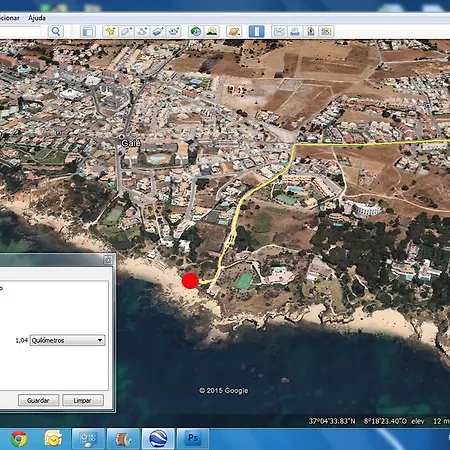450x450 pixels.
Task: Click the search magnifier button
Action: click(x=56, y=32)
